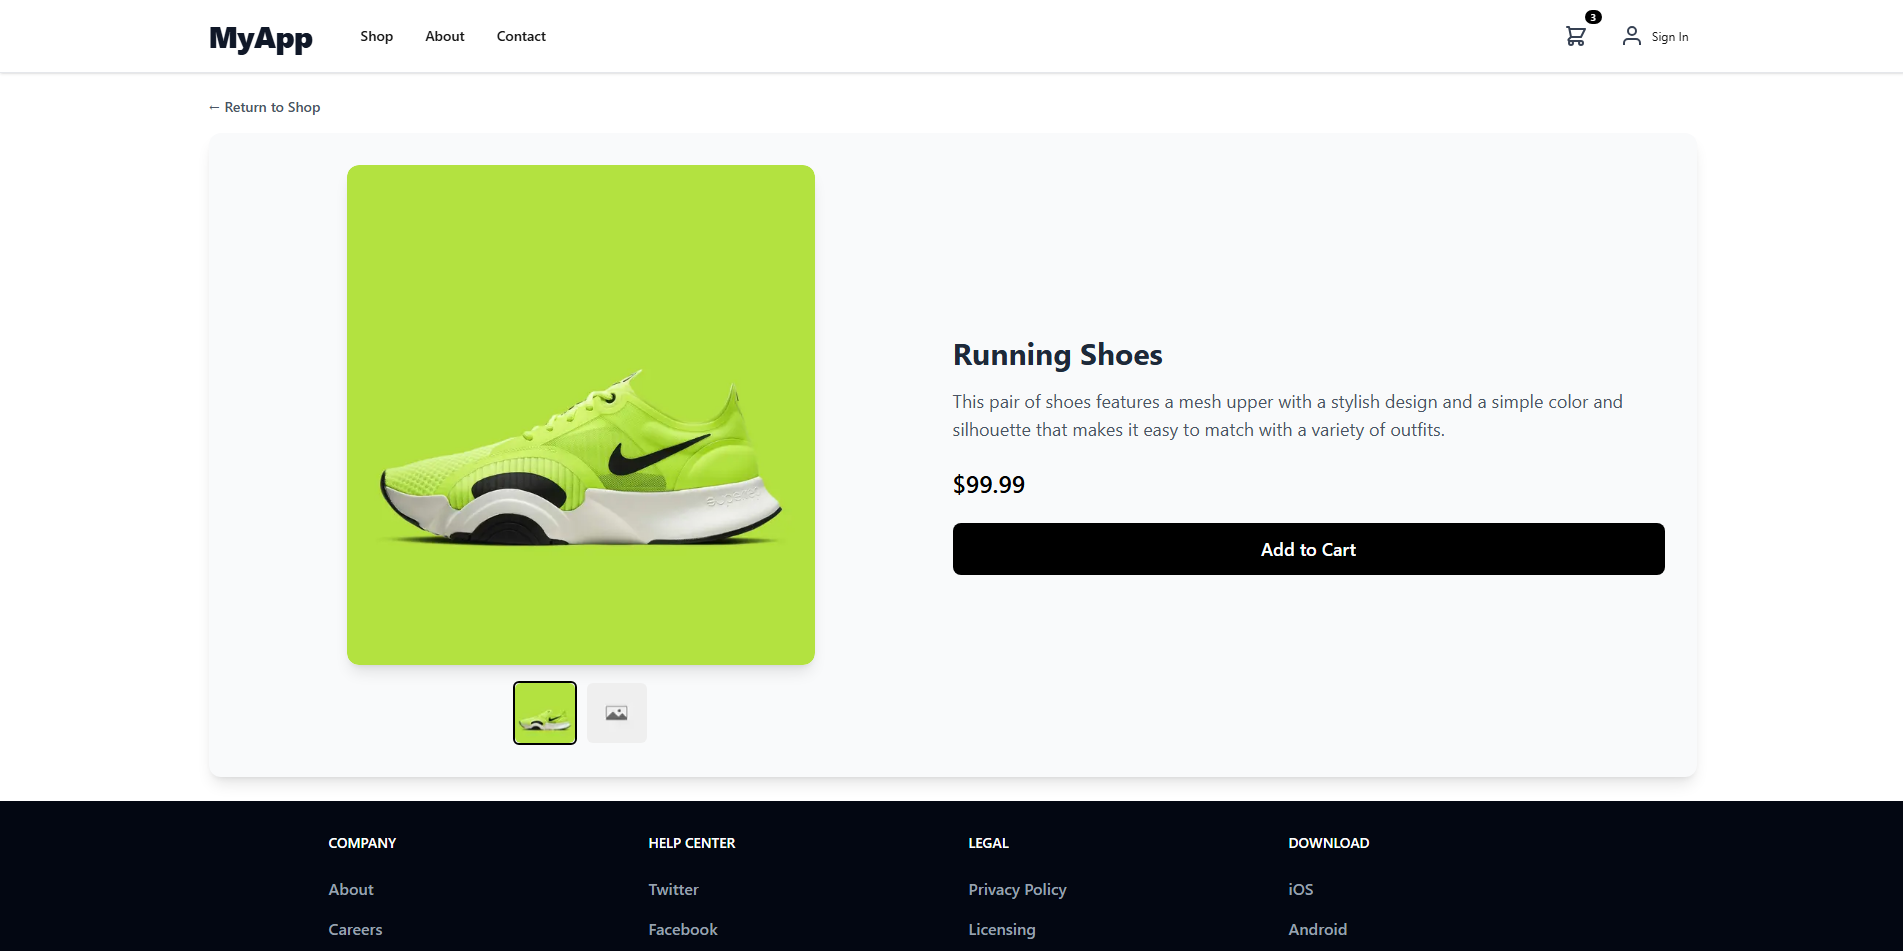Click the Running Shoes title

[x=1058, y=355]
